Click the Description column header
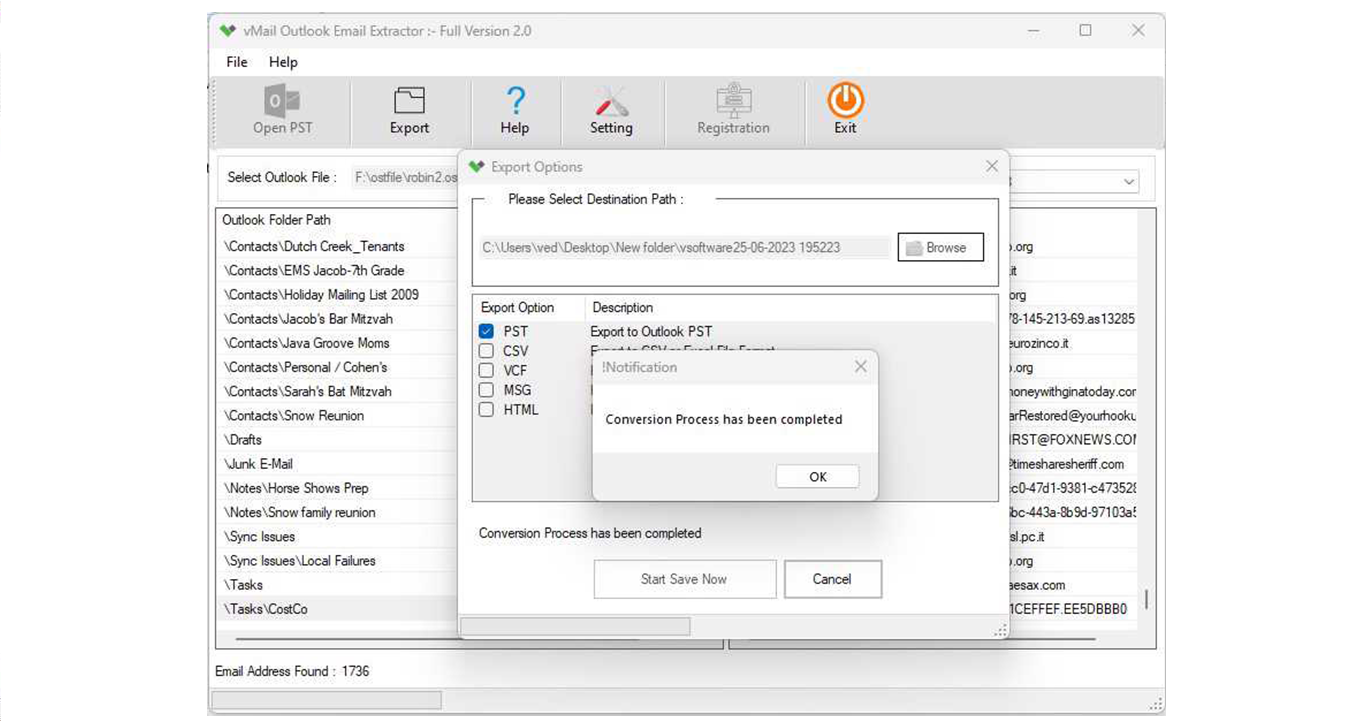 click(x=622, y=308)
